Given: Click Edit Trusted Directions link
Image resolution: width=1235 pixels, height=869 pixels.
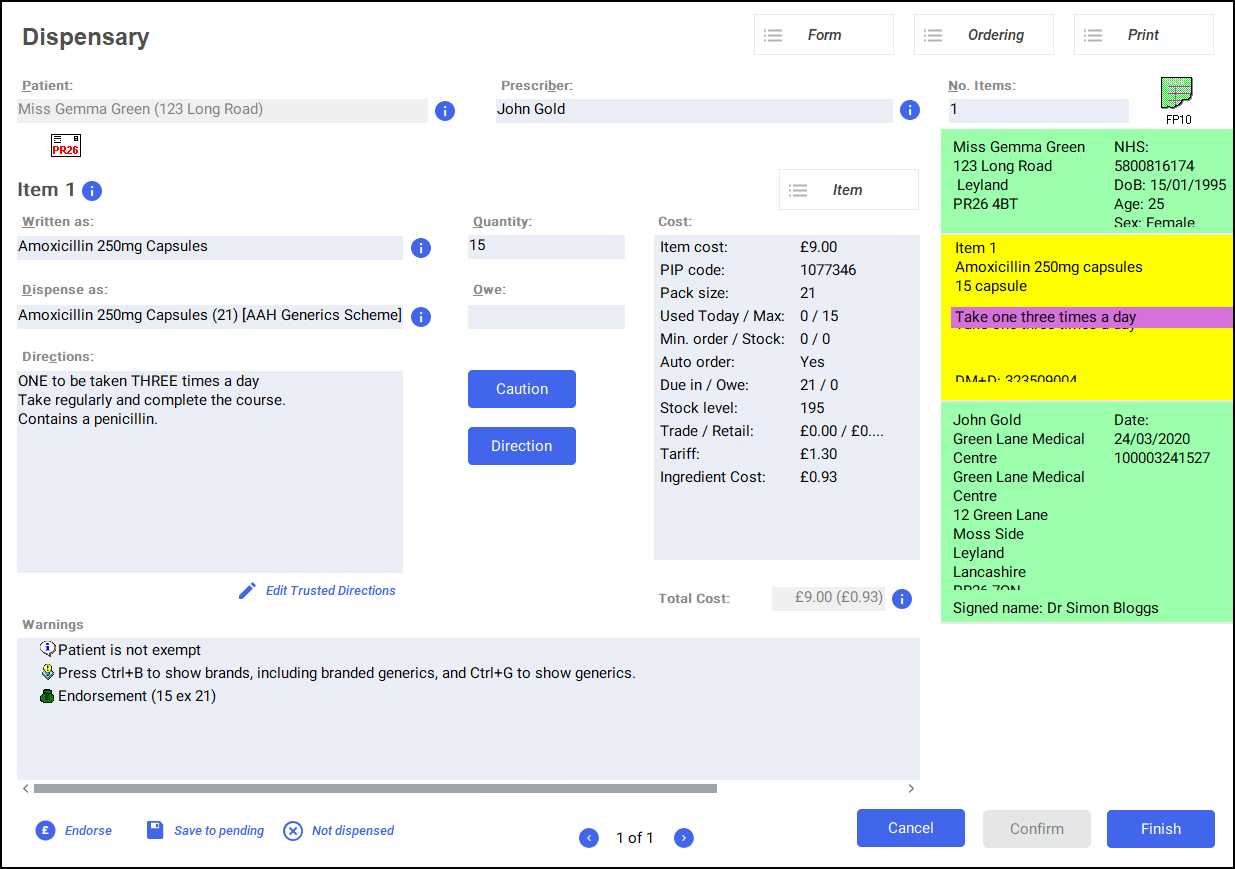Looking at the screenshot, I should pyautogui.click(x=330, y=591).
